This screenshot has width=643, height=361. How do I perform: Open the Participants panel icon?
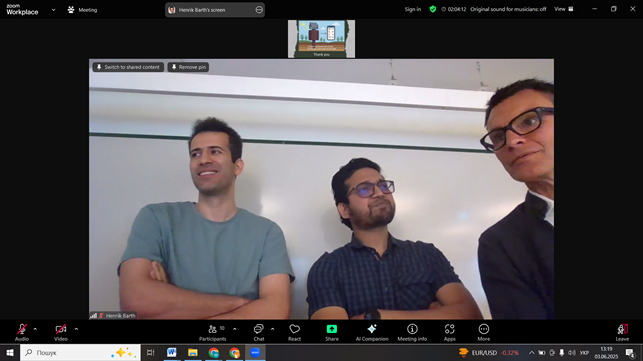(x=212, y=329)
